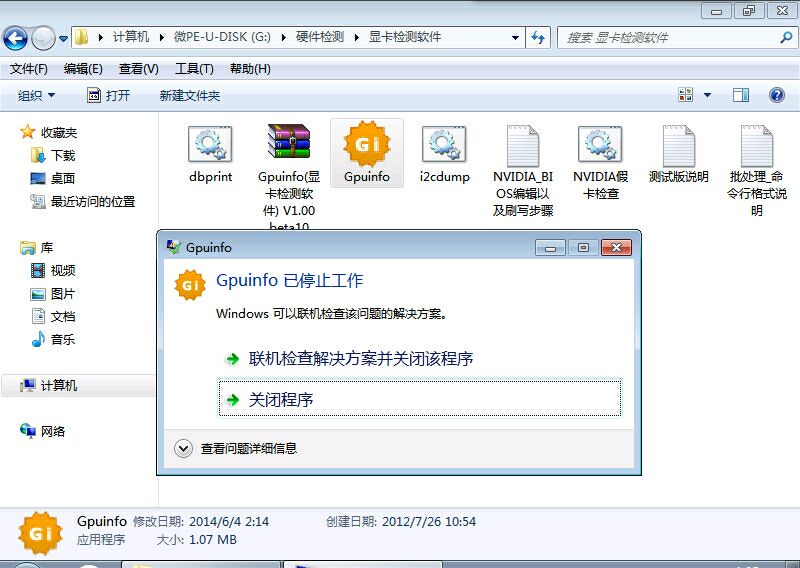Screen dimensions: 800x568
Task: Open the 帮助(H) menu
Action: pyautogui.click(x=250, y=69)
